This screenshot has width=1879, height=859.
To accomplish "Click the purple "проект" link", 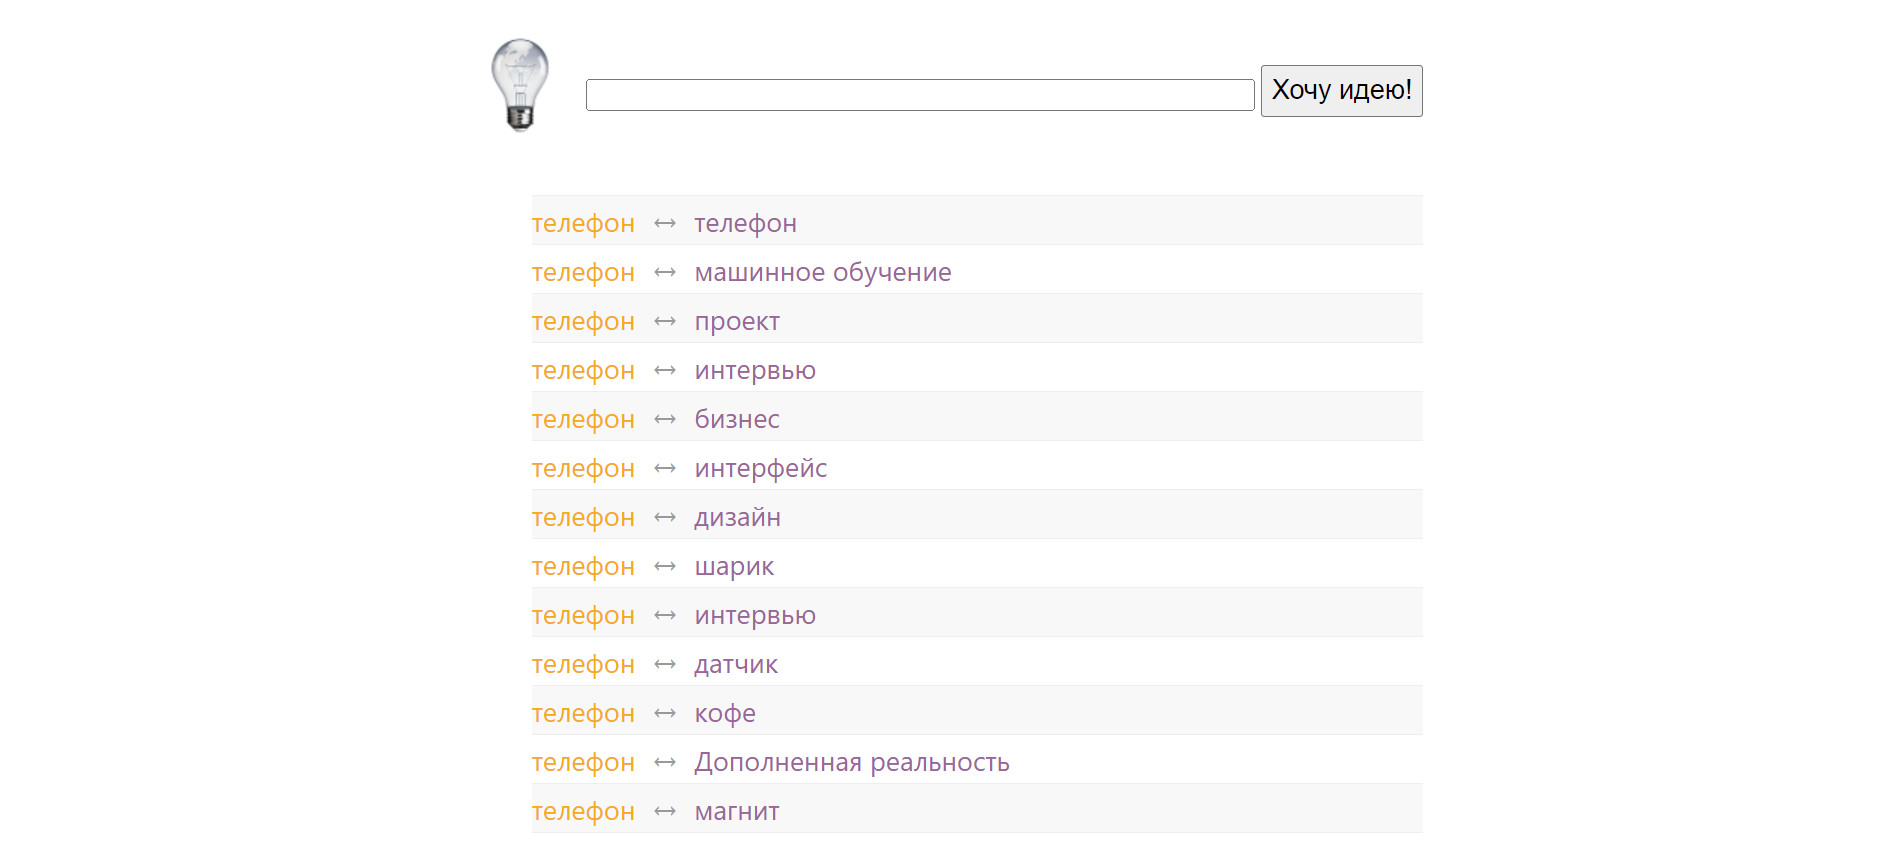I will point(736,322).
